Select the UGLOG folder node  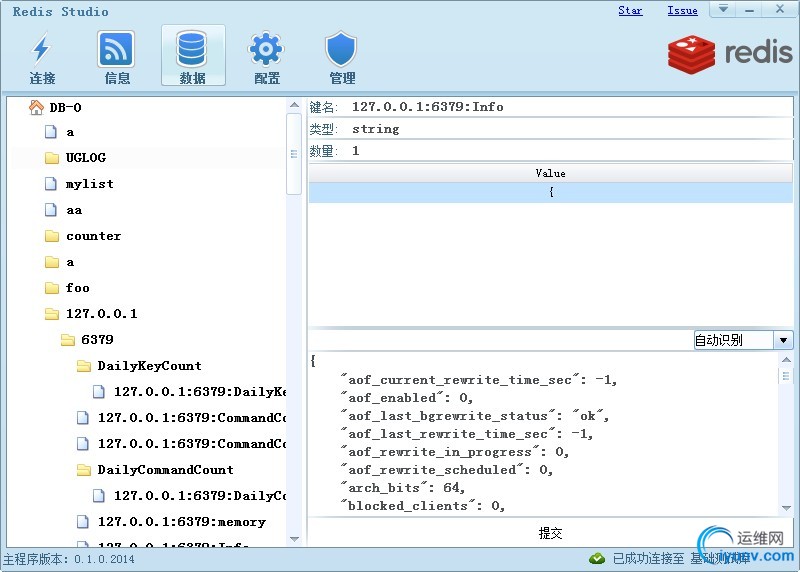[86, 158]
